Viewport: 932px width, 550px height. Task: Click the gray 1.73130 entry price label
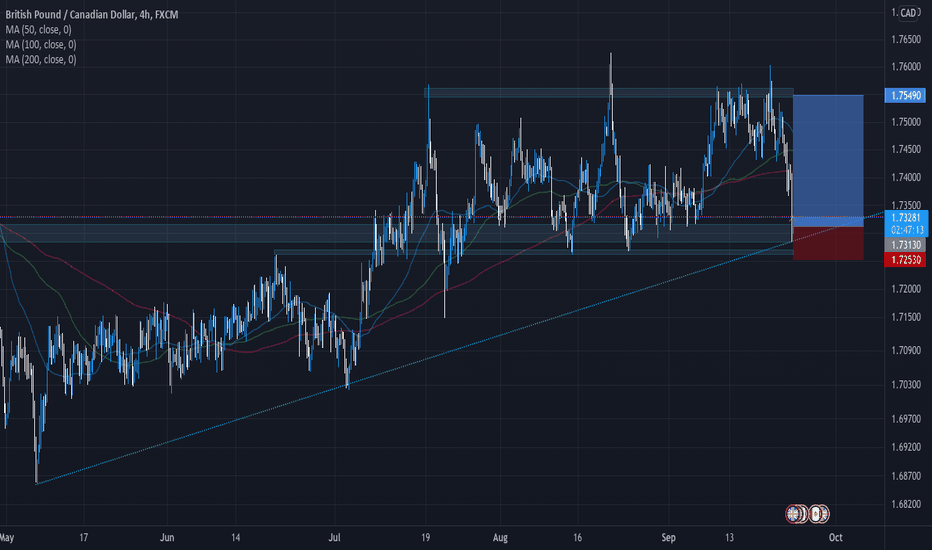[x=905, y=245]
